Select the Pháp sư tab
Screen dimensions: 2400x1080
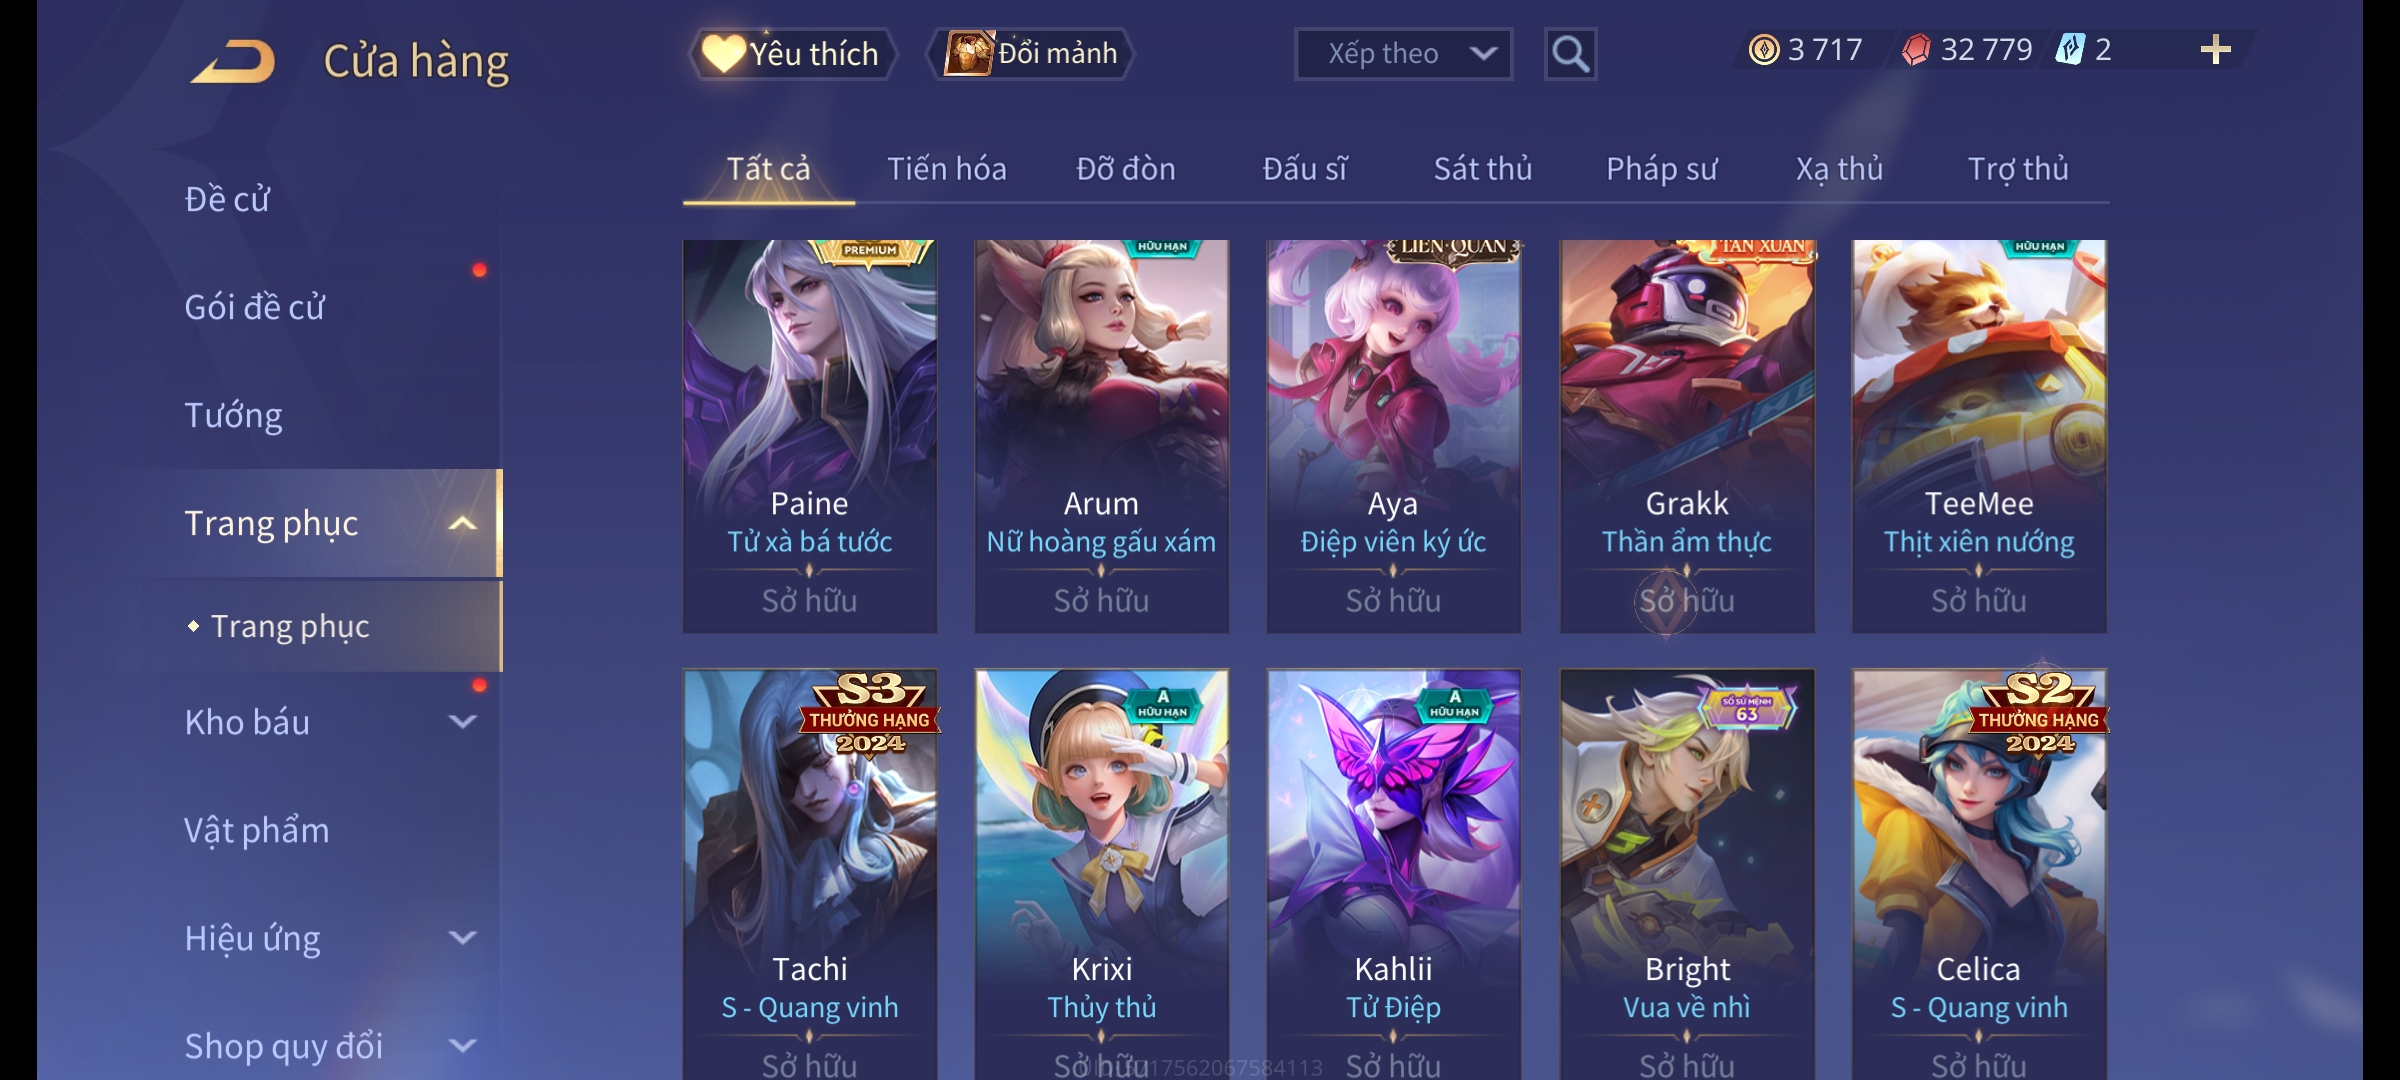coord(1662,169)
